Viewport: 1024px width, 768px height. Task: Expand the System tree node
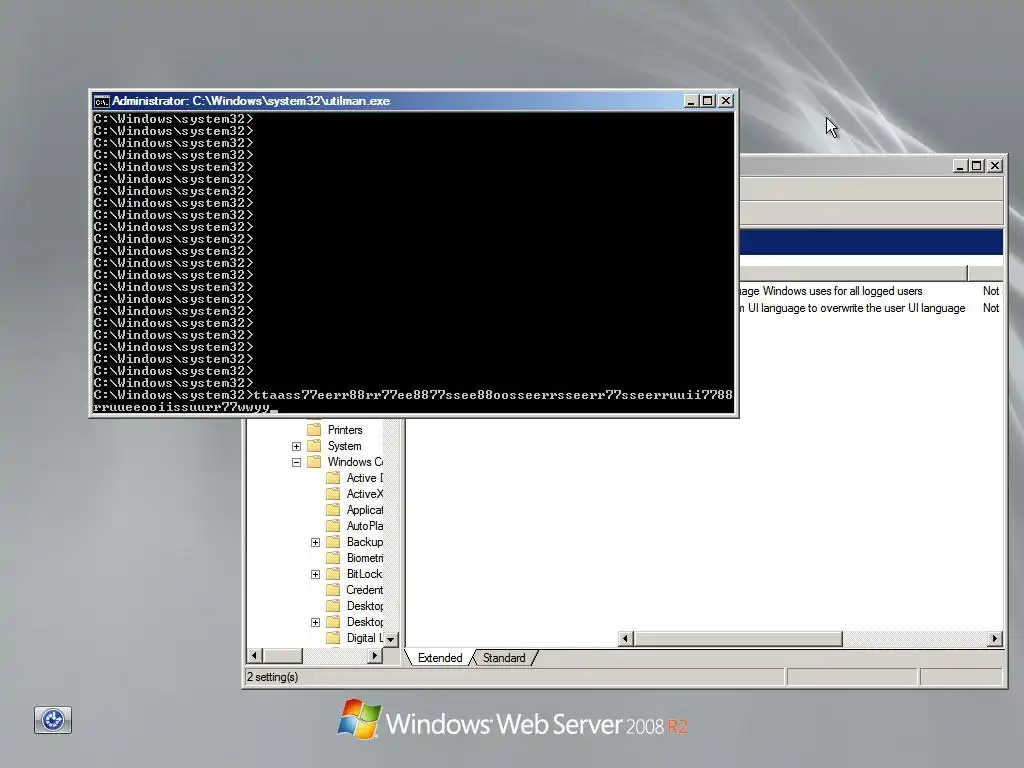coord(296,447)
